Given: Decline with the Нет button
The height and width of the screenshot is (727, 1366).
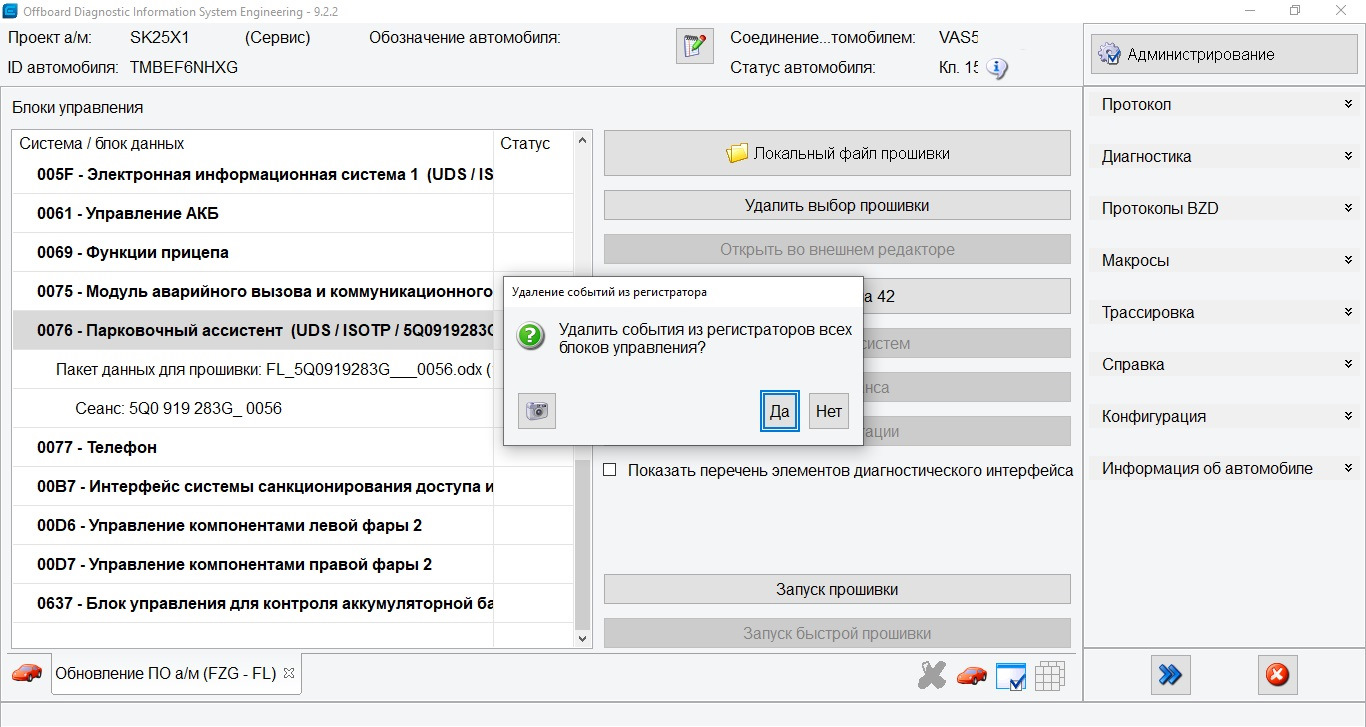Looking at the screenshot, I should [x=829, y=411].
